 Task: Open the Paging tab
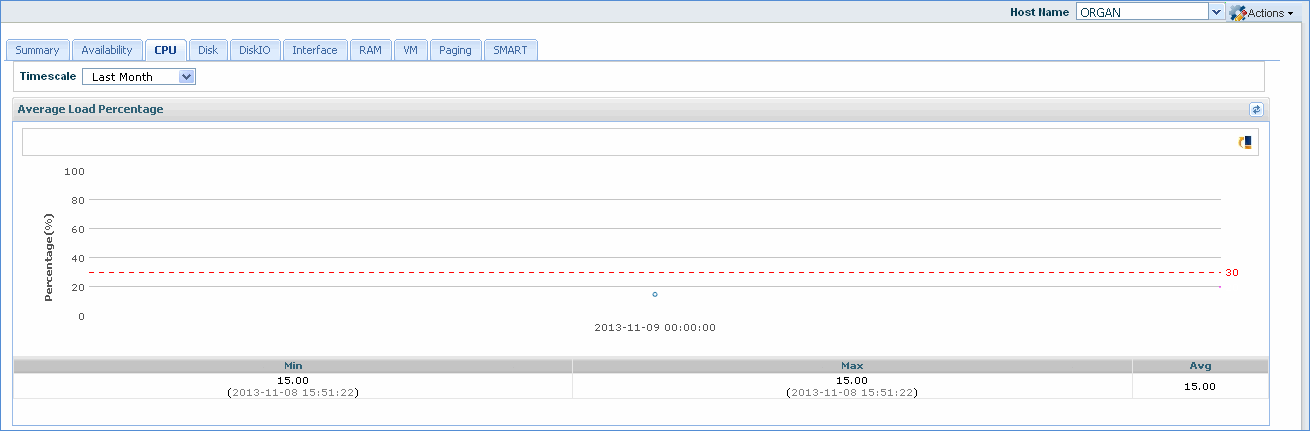(455, 50)
